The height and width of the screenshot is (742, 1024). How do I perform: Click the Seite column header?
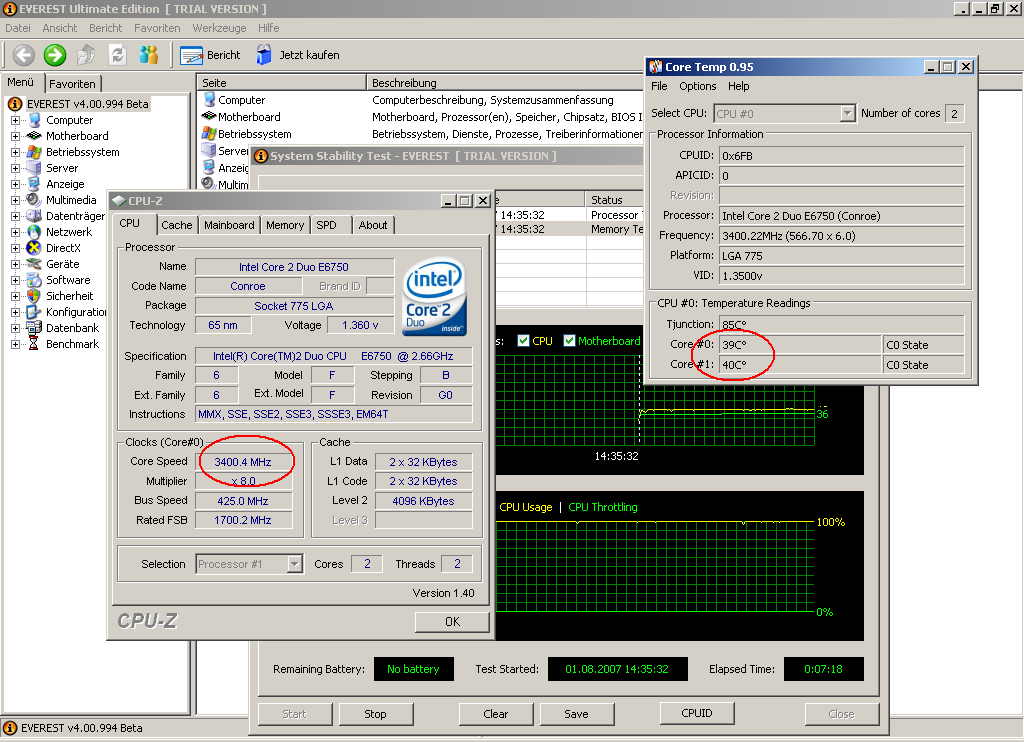click(281, 82)
